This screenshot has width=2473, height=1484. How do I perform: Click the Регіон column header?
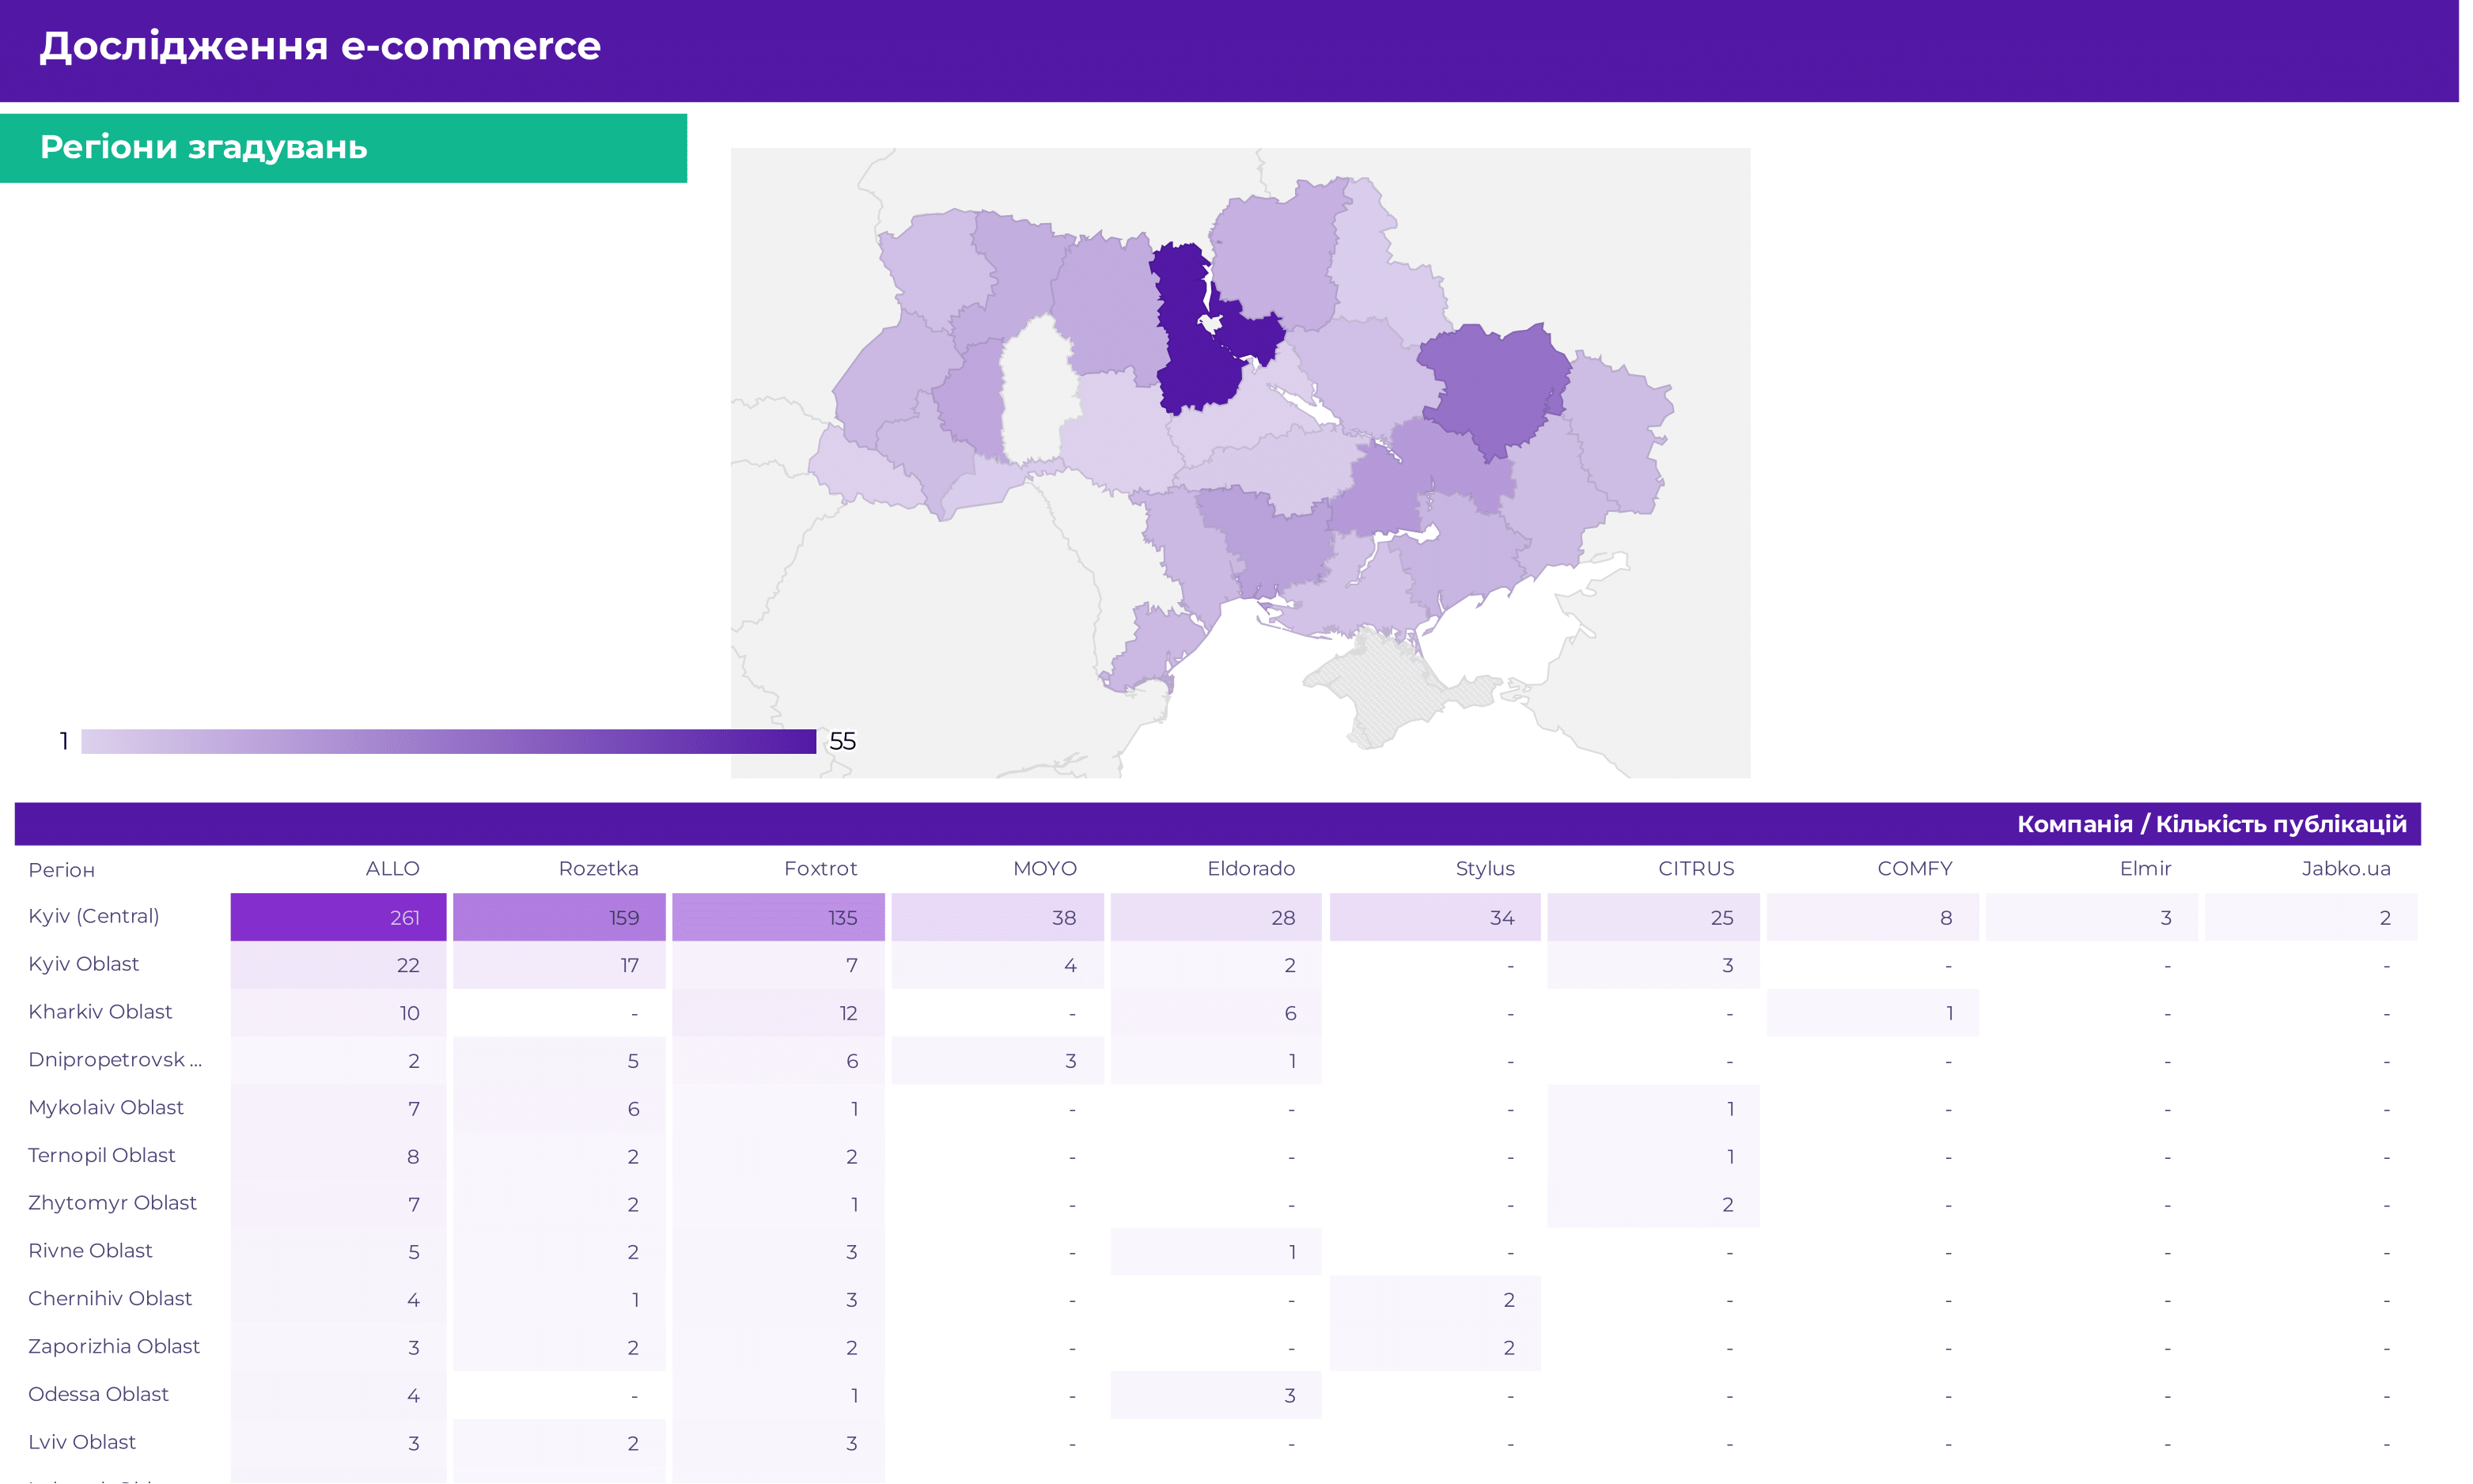click(62, 870)
